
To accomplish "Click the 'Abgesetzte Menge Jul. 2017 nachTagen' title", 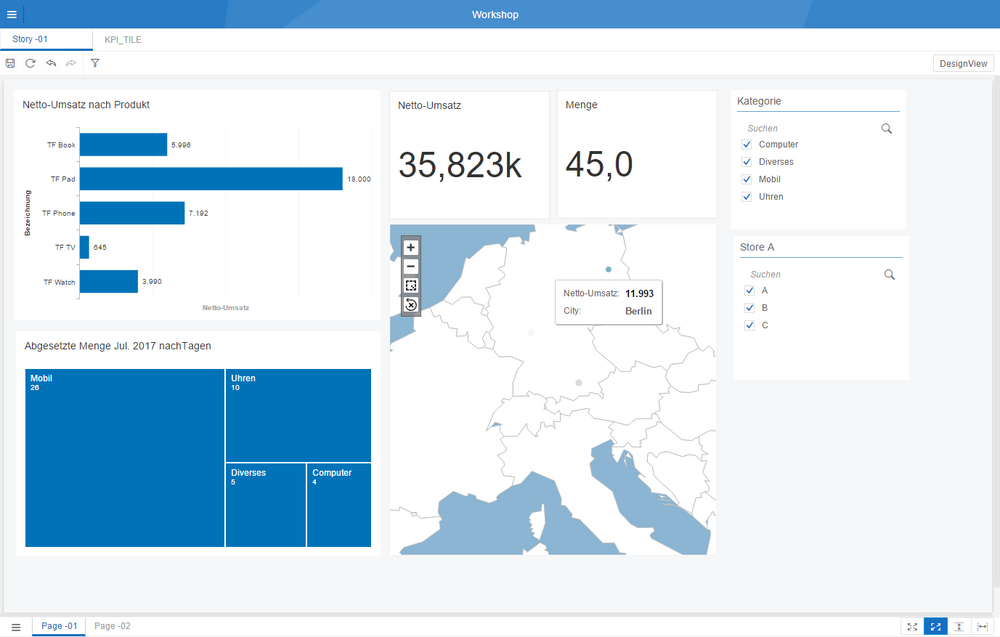I will point(118,346).
